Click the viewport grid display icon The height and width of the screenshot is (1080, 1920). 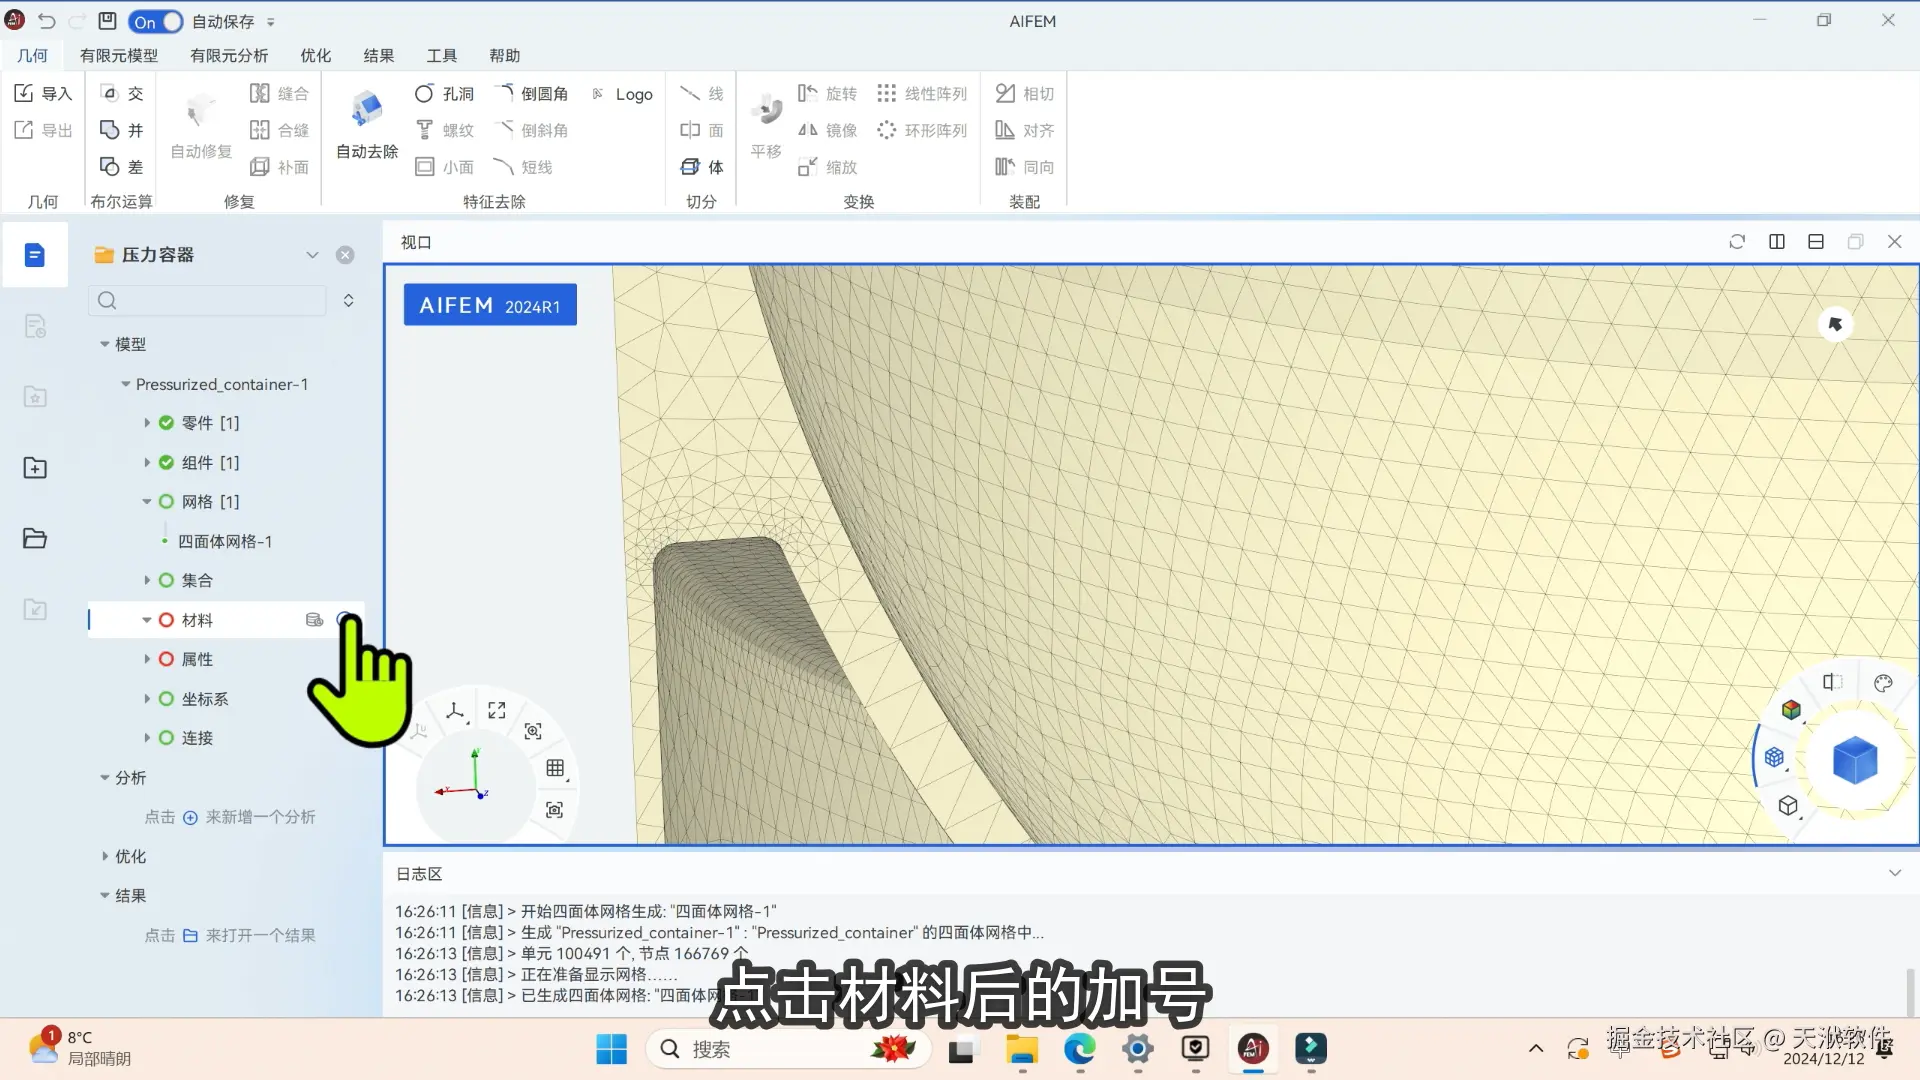(x=555, y=768)
